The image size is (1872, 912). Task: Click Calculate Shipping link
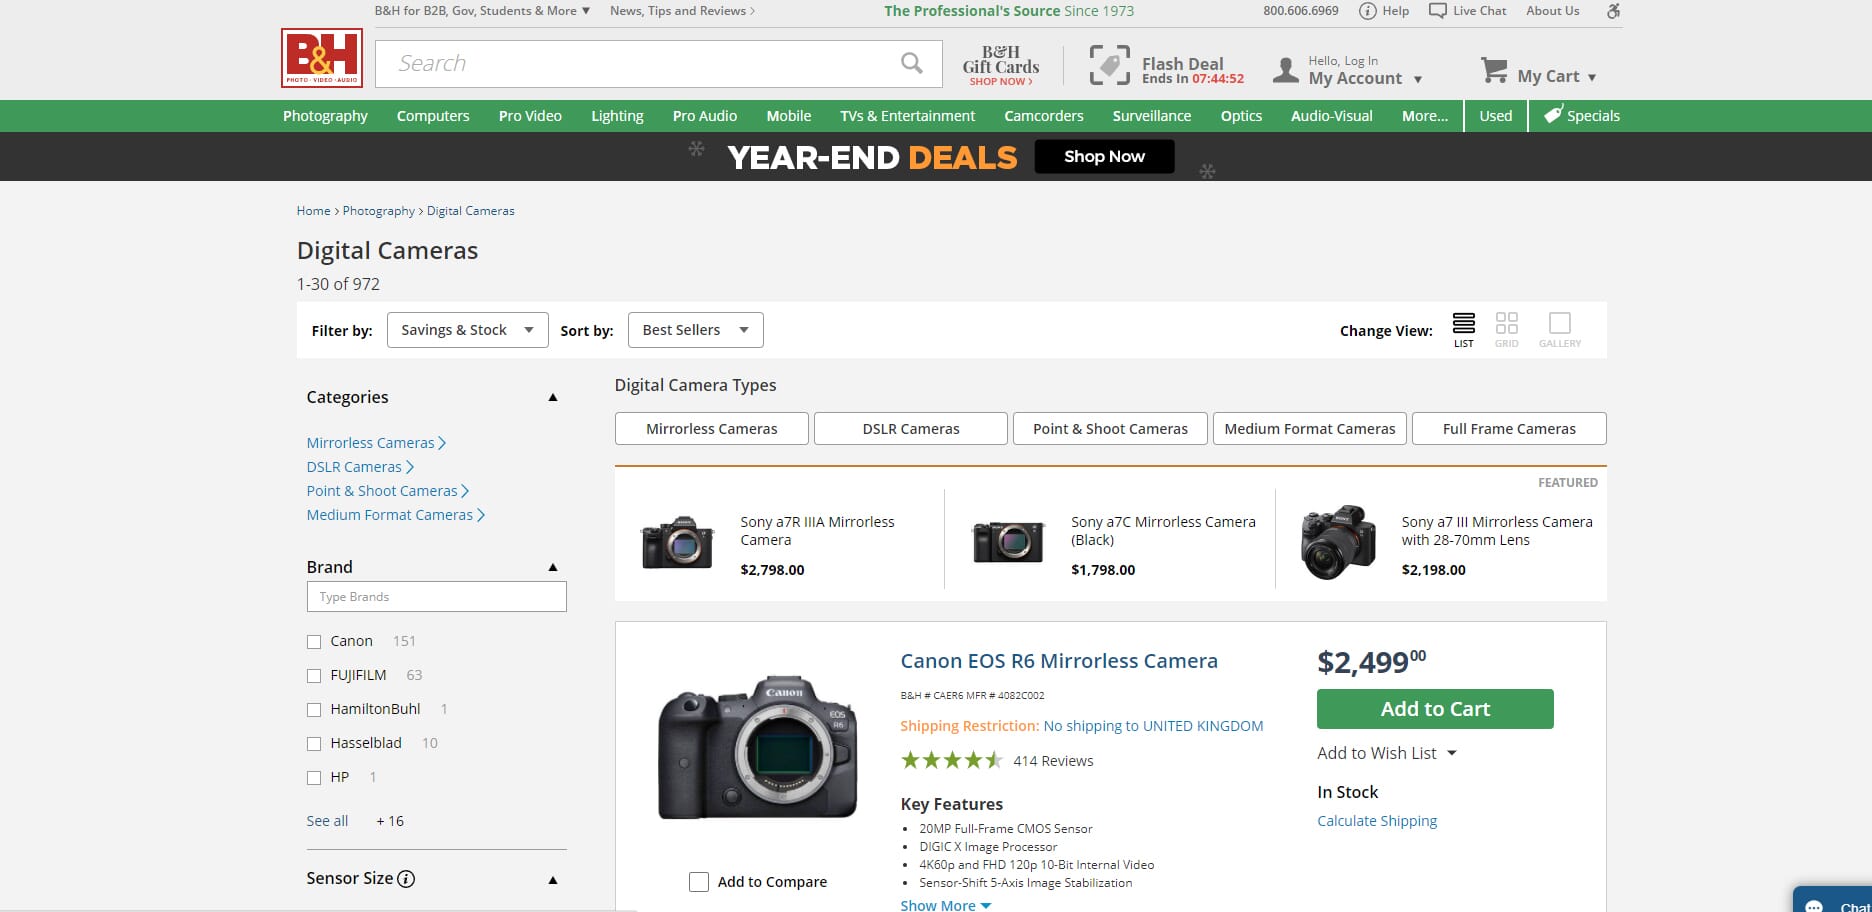coord(1377,821)
